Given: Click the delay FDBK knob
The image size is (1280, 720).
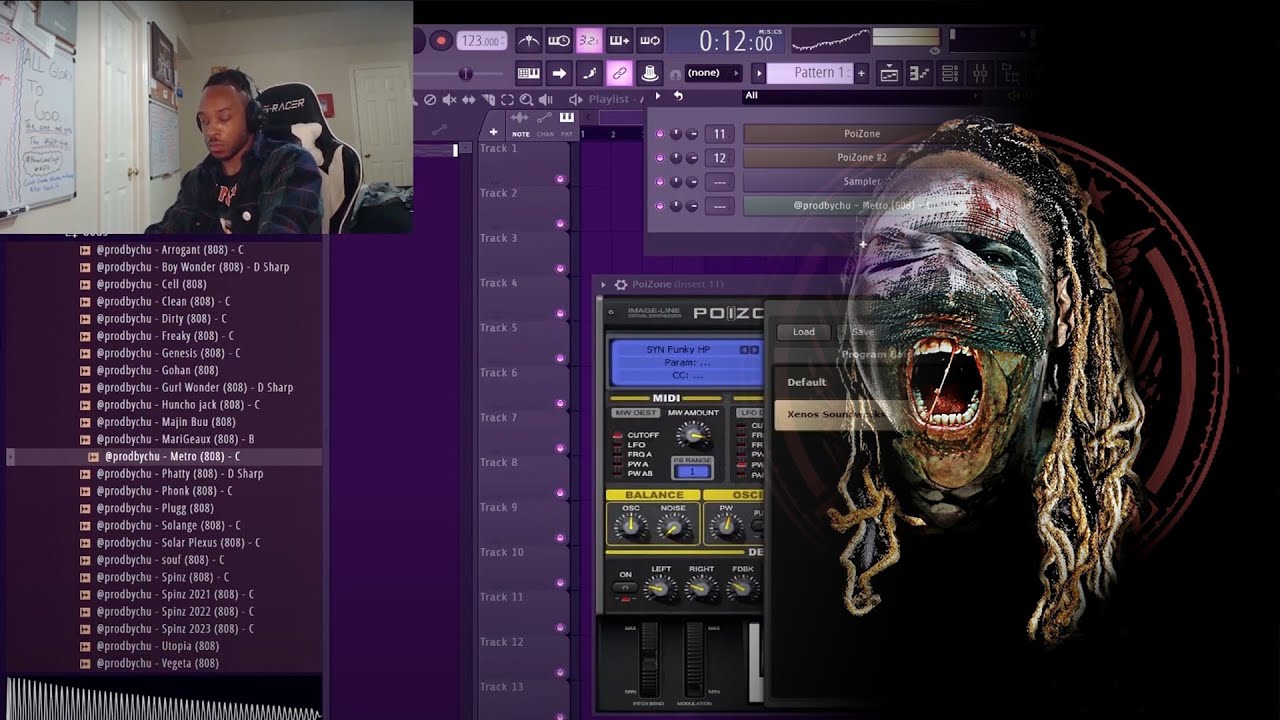Looking at the screenshot, I should 743,589.
